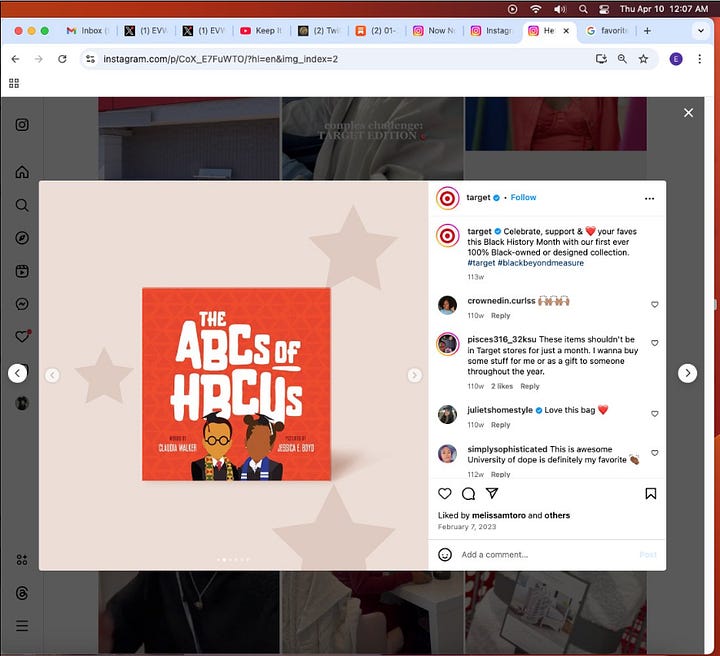Click the comment bubble icon
This screenshot has width=720, height=656.
pyautogui.click(x=468, y=493)
